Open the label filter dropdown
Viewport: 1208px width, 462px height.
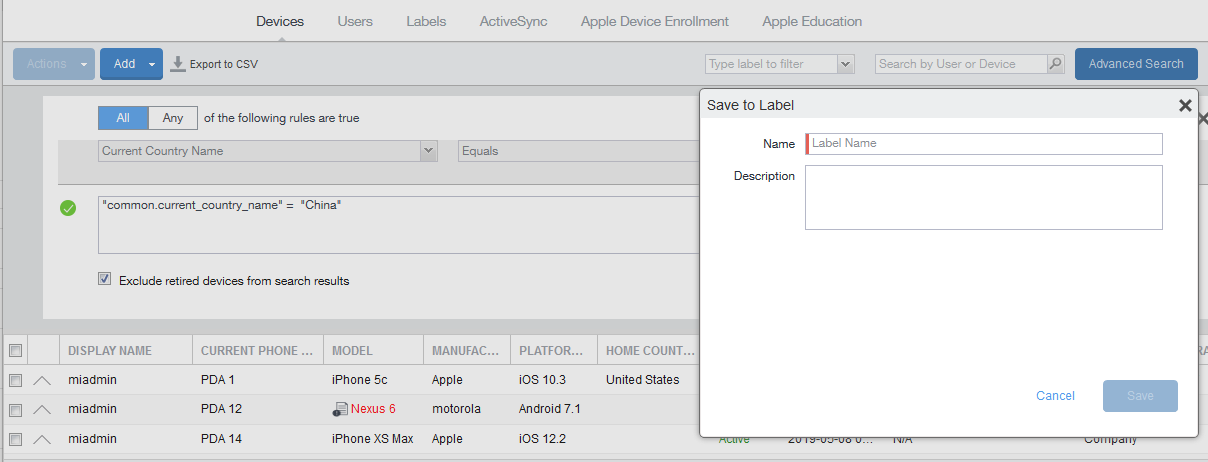point(845,64)
